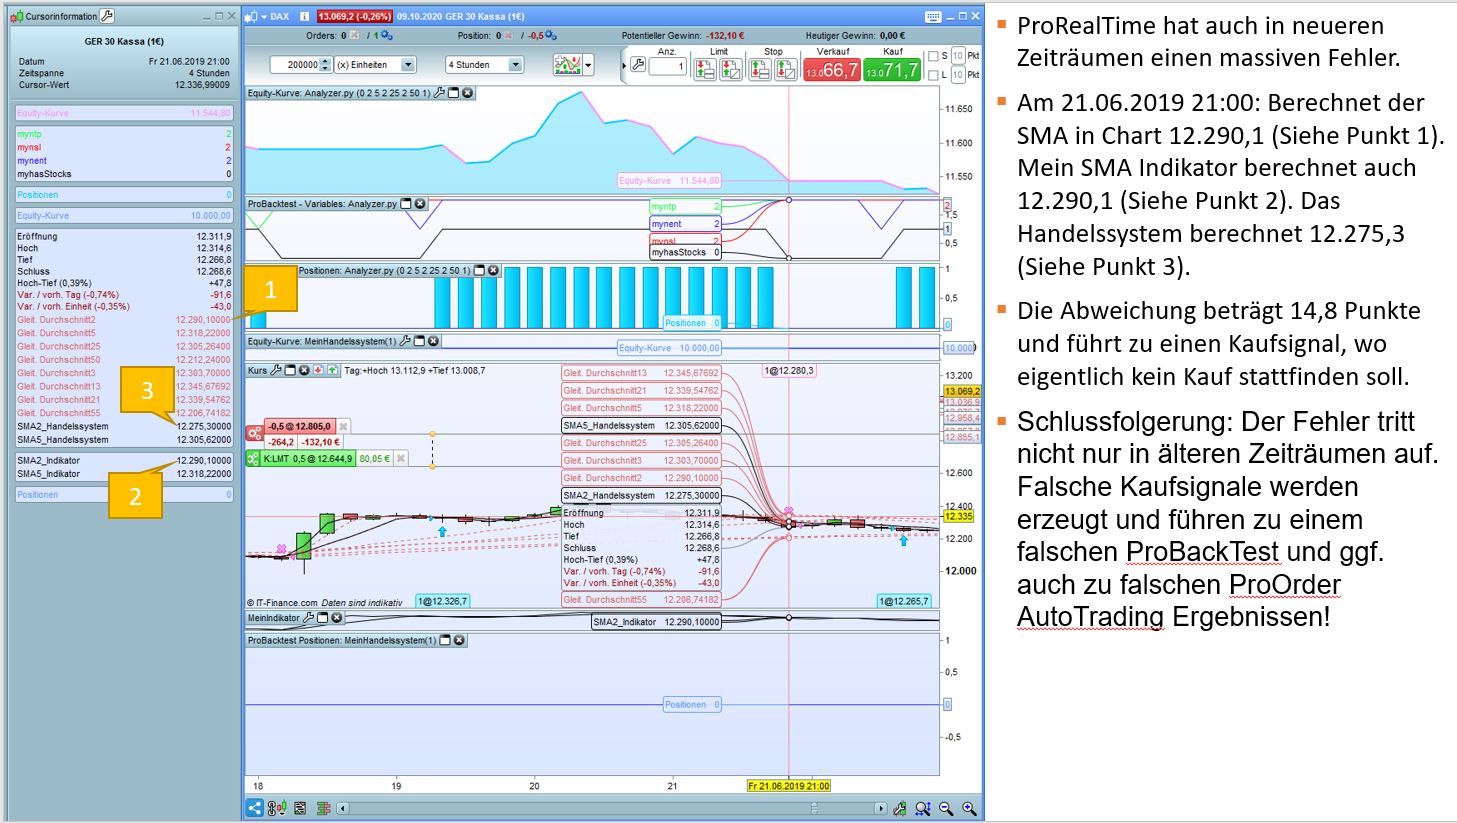Click the L points input field
The height and width of the screenshot is (823, 1457).
(x=958, y=75)
